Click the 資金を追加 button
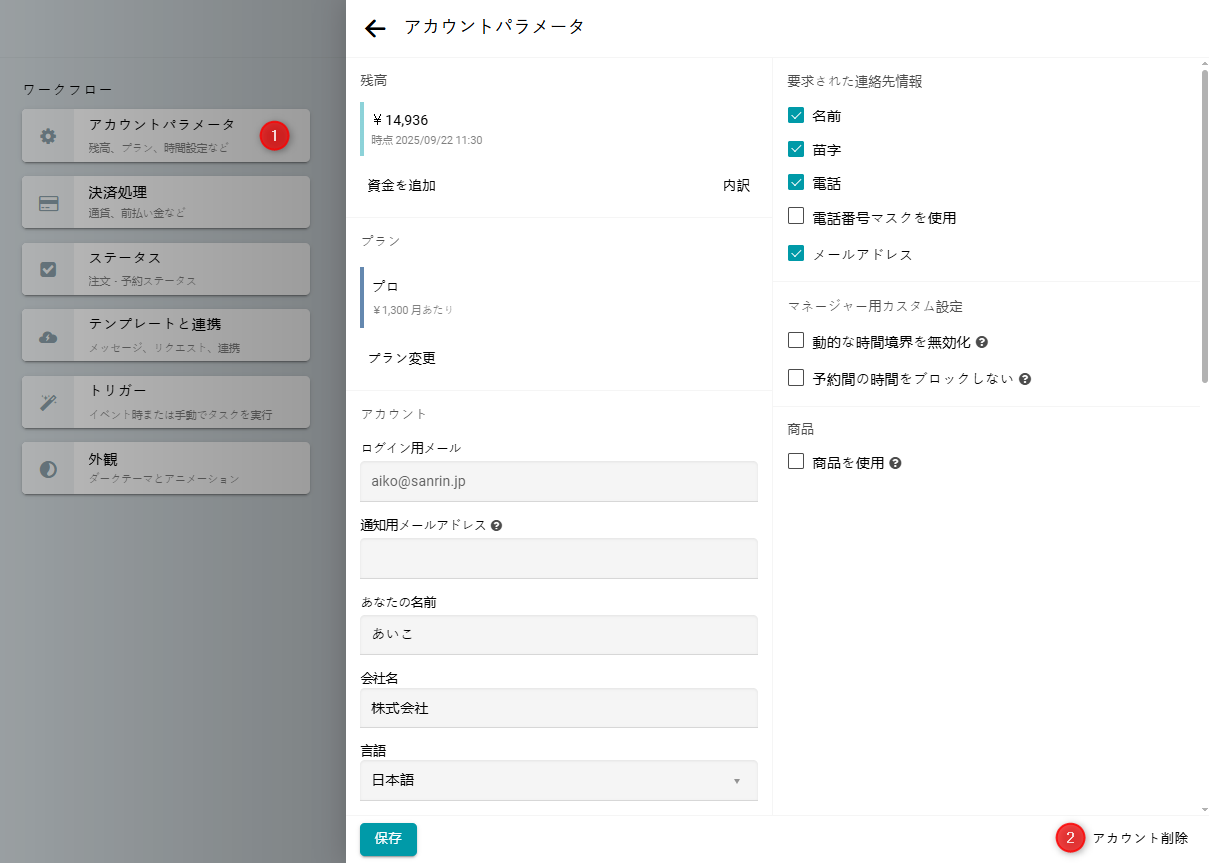 tap(402, 185)
